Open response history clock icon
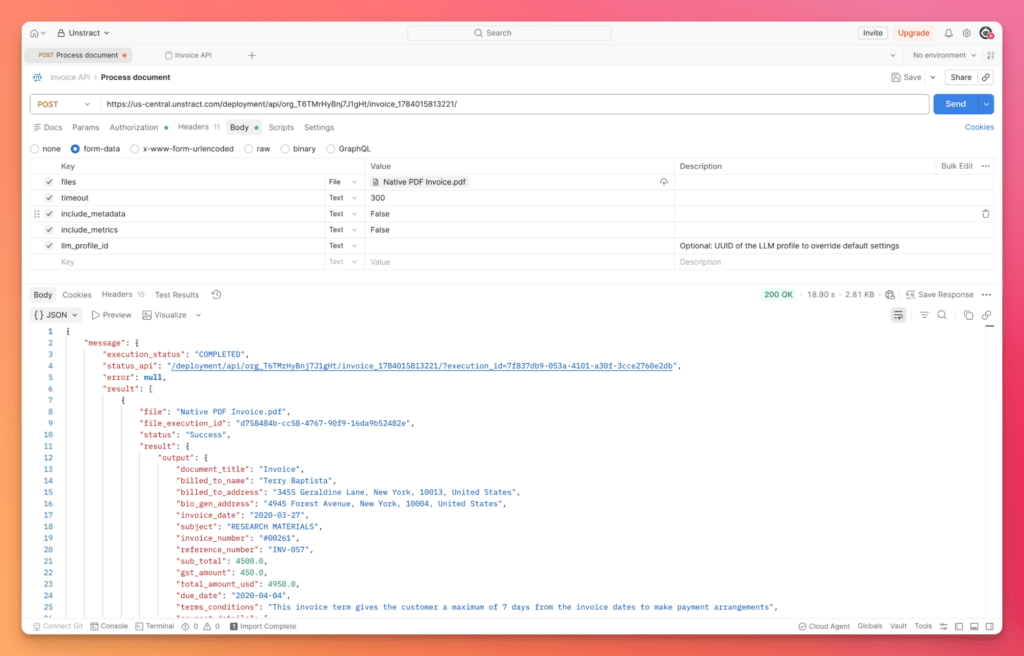The image size is (1024, 656). (217, 295)
